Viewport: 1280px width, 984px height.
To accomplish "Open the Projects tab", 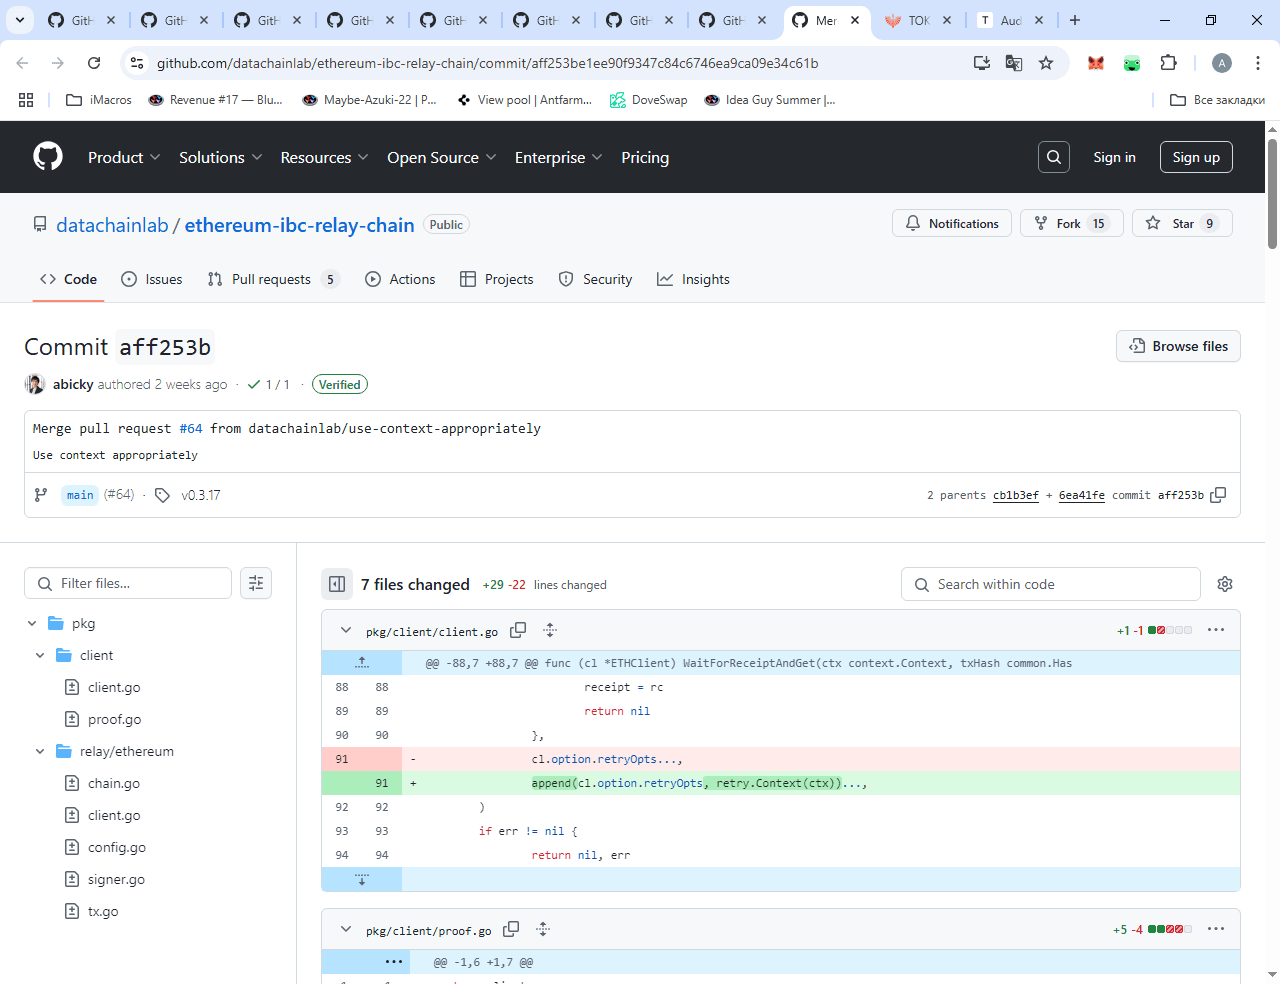I will pyautogui.click(x=496, y=279).
